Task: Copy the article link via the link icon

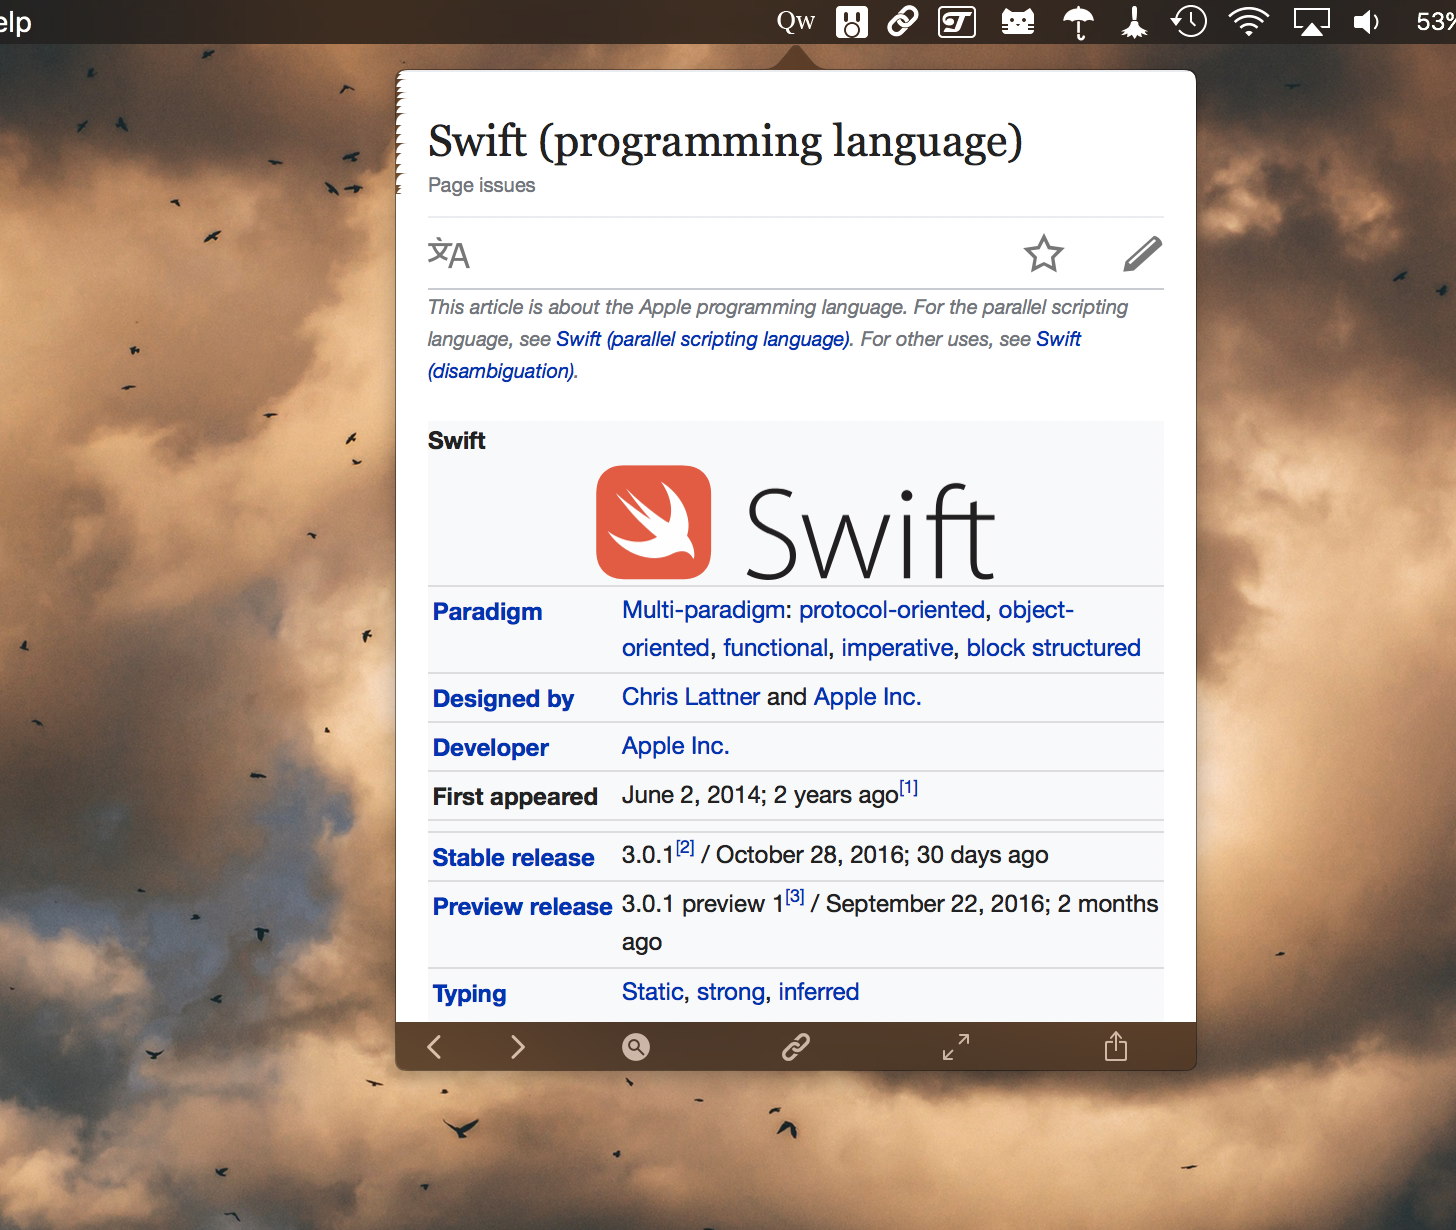Action: pos(795,1046)
